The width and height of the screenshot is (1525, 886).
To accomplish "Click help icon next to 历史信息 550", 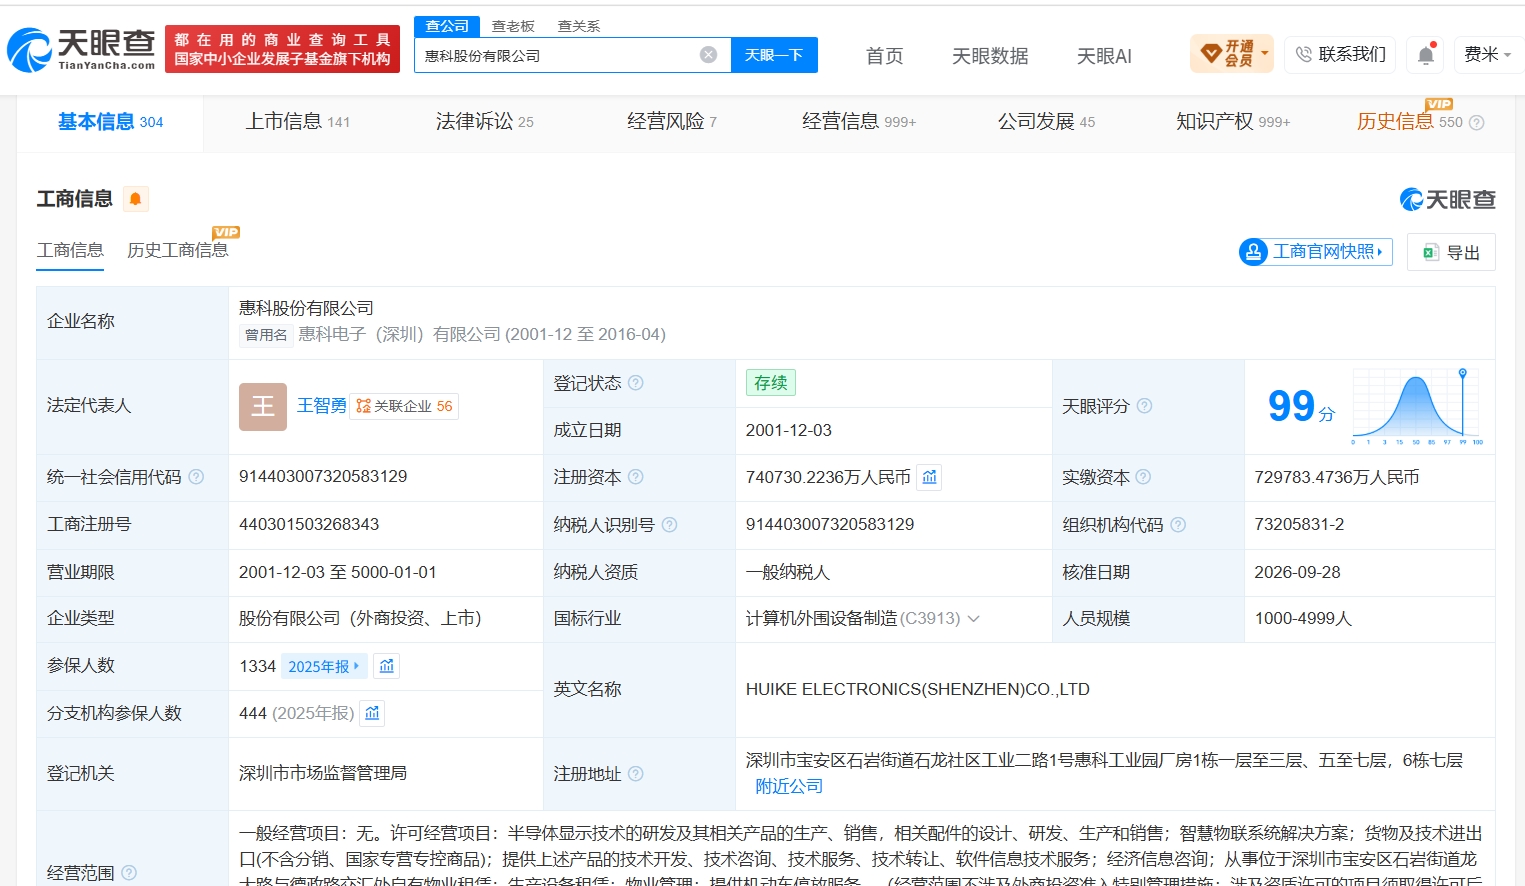I will point(1477,123).
